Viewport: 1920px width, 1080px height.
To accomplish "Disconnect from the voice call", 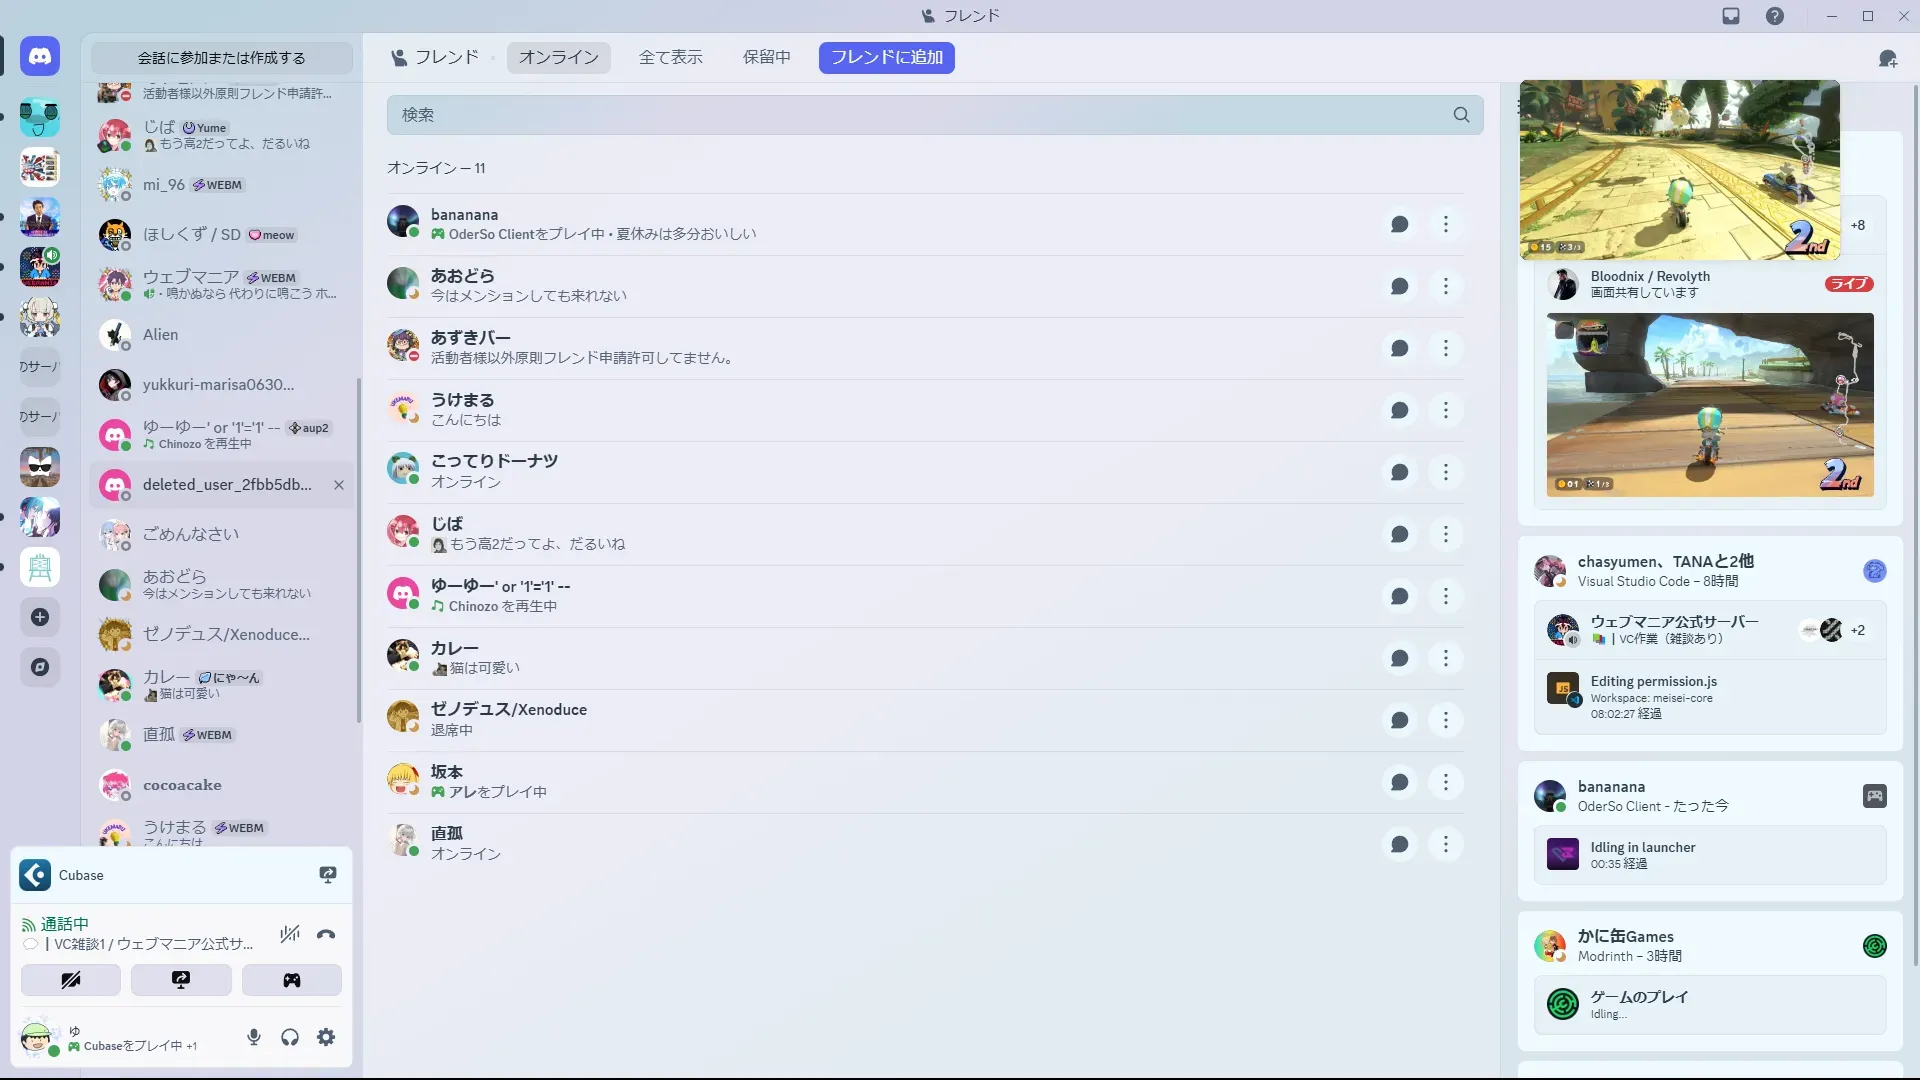I will click(x=326, y=934).
